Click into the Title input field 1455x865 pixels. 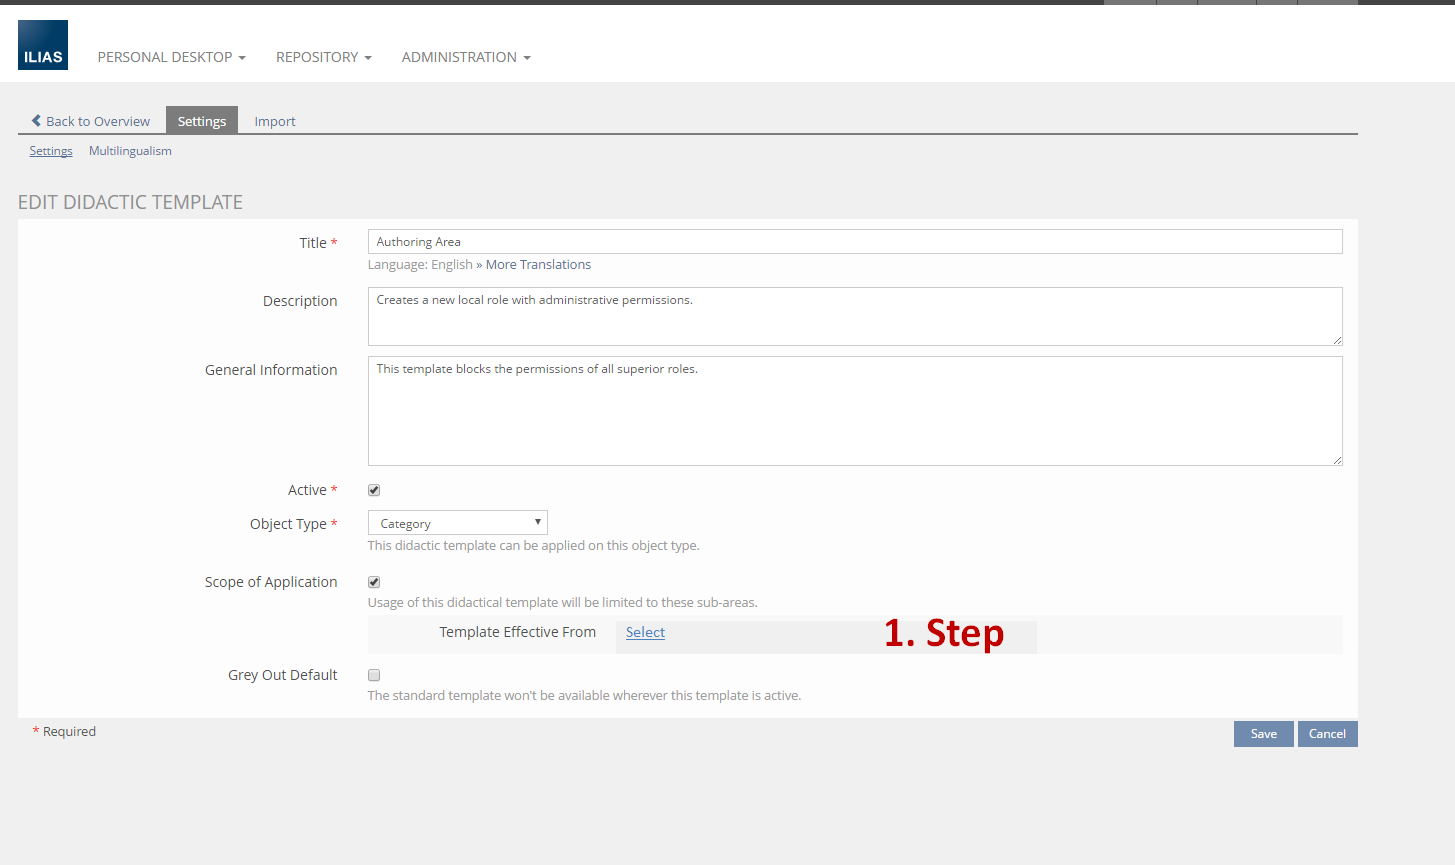[x=854, y=242]
